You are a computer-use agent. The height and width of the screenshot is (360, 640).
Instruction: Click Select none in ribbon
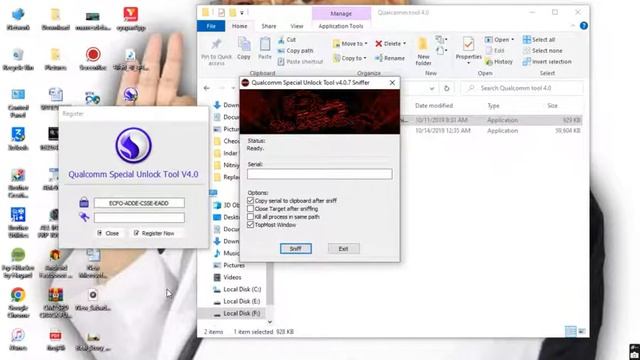pyautogui.click(x=542, y=51)
